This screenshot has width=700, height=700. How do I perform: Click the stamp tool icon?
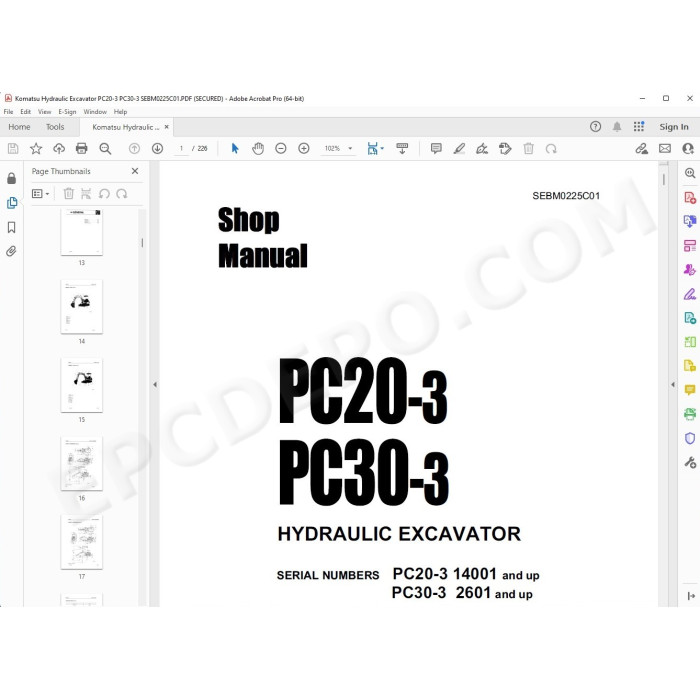tap(505, 149)
